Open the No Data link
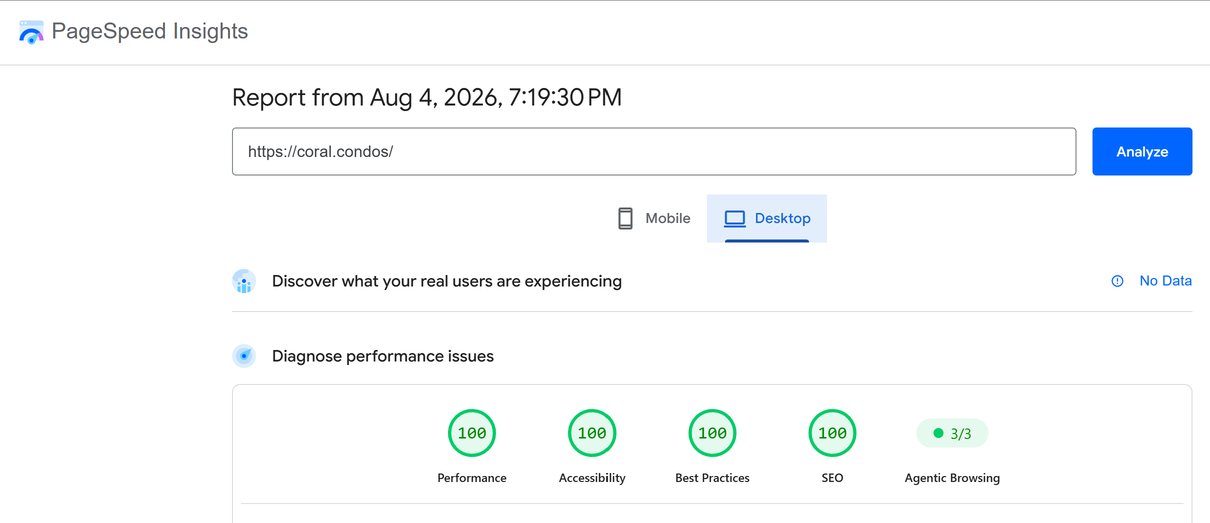1210x523 pixels. click(1166, 281)
